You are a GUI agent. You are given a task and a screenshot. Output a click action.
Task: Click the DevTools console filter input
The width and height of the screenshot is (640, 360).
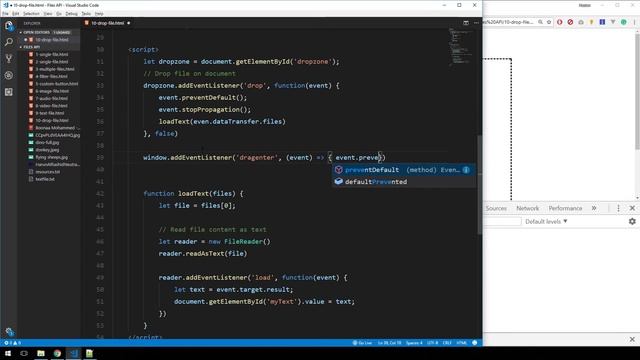(502, 222)
